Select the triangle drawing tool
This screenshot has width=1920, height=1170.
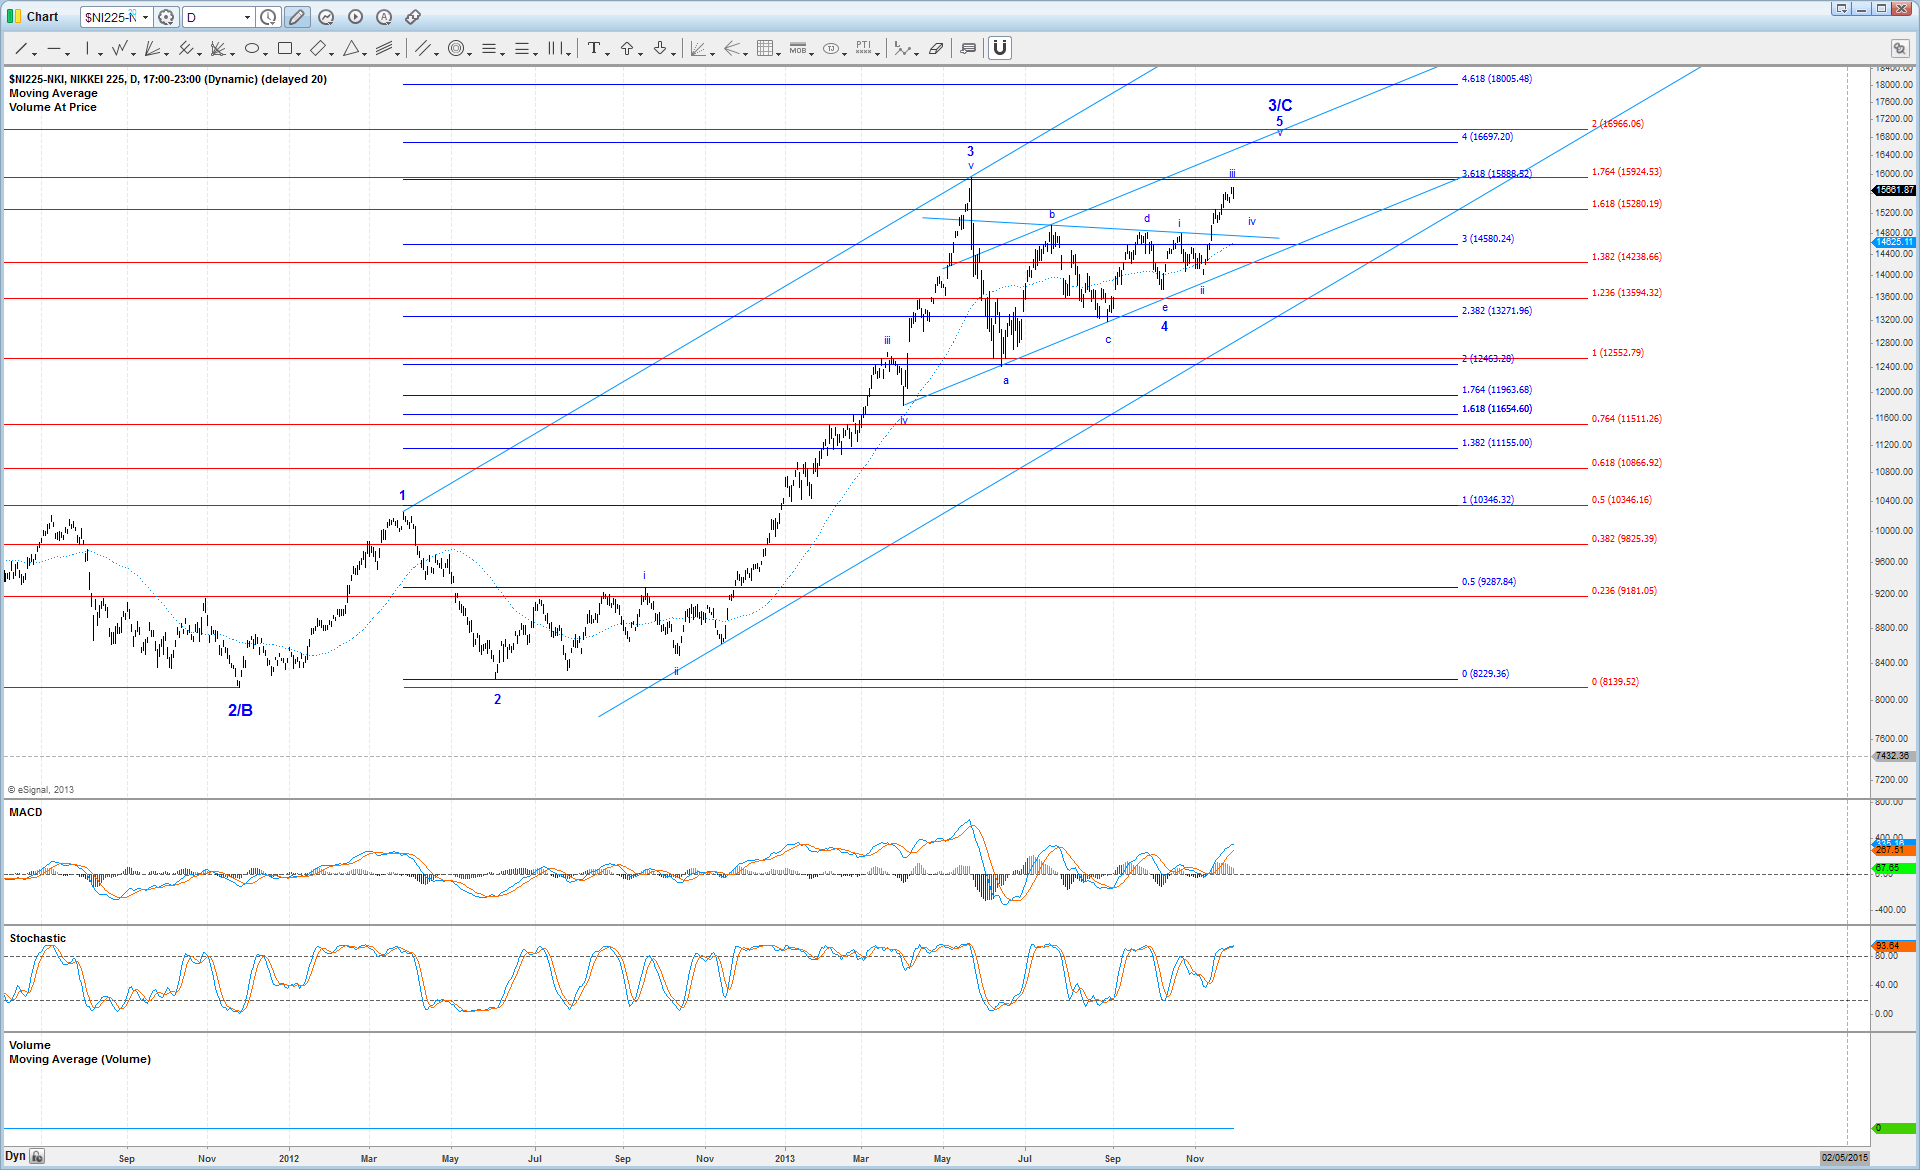point(351,48)
